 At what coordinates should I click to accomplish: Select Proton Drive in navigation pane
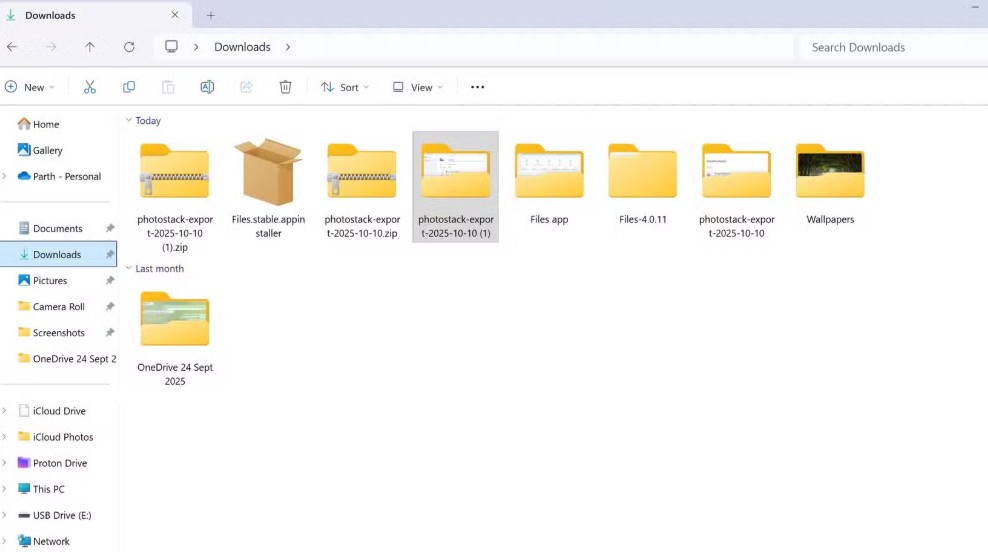point(60,463)
